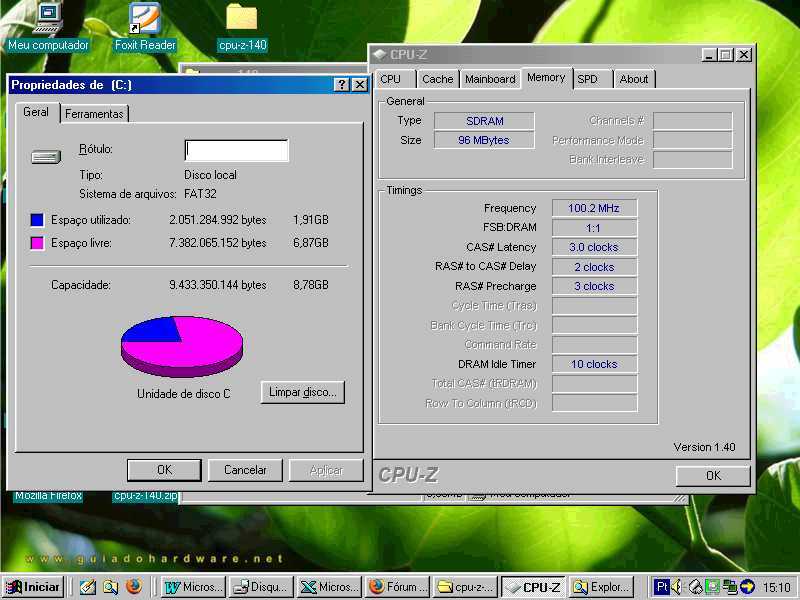
Task: Click the greyed Aplicar button
Action: point(326,470)
